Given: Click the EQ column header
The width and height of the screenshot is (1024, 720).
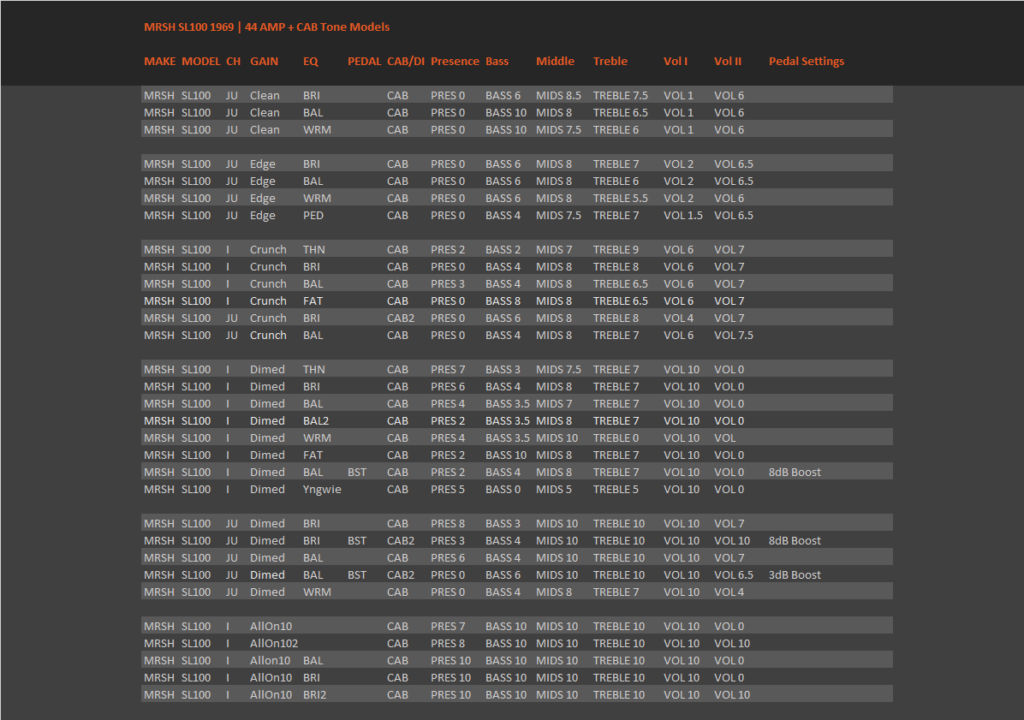Looking at the screenshot, I should pos(310,61).
